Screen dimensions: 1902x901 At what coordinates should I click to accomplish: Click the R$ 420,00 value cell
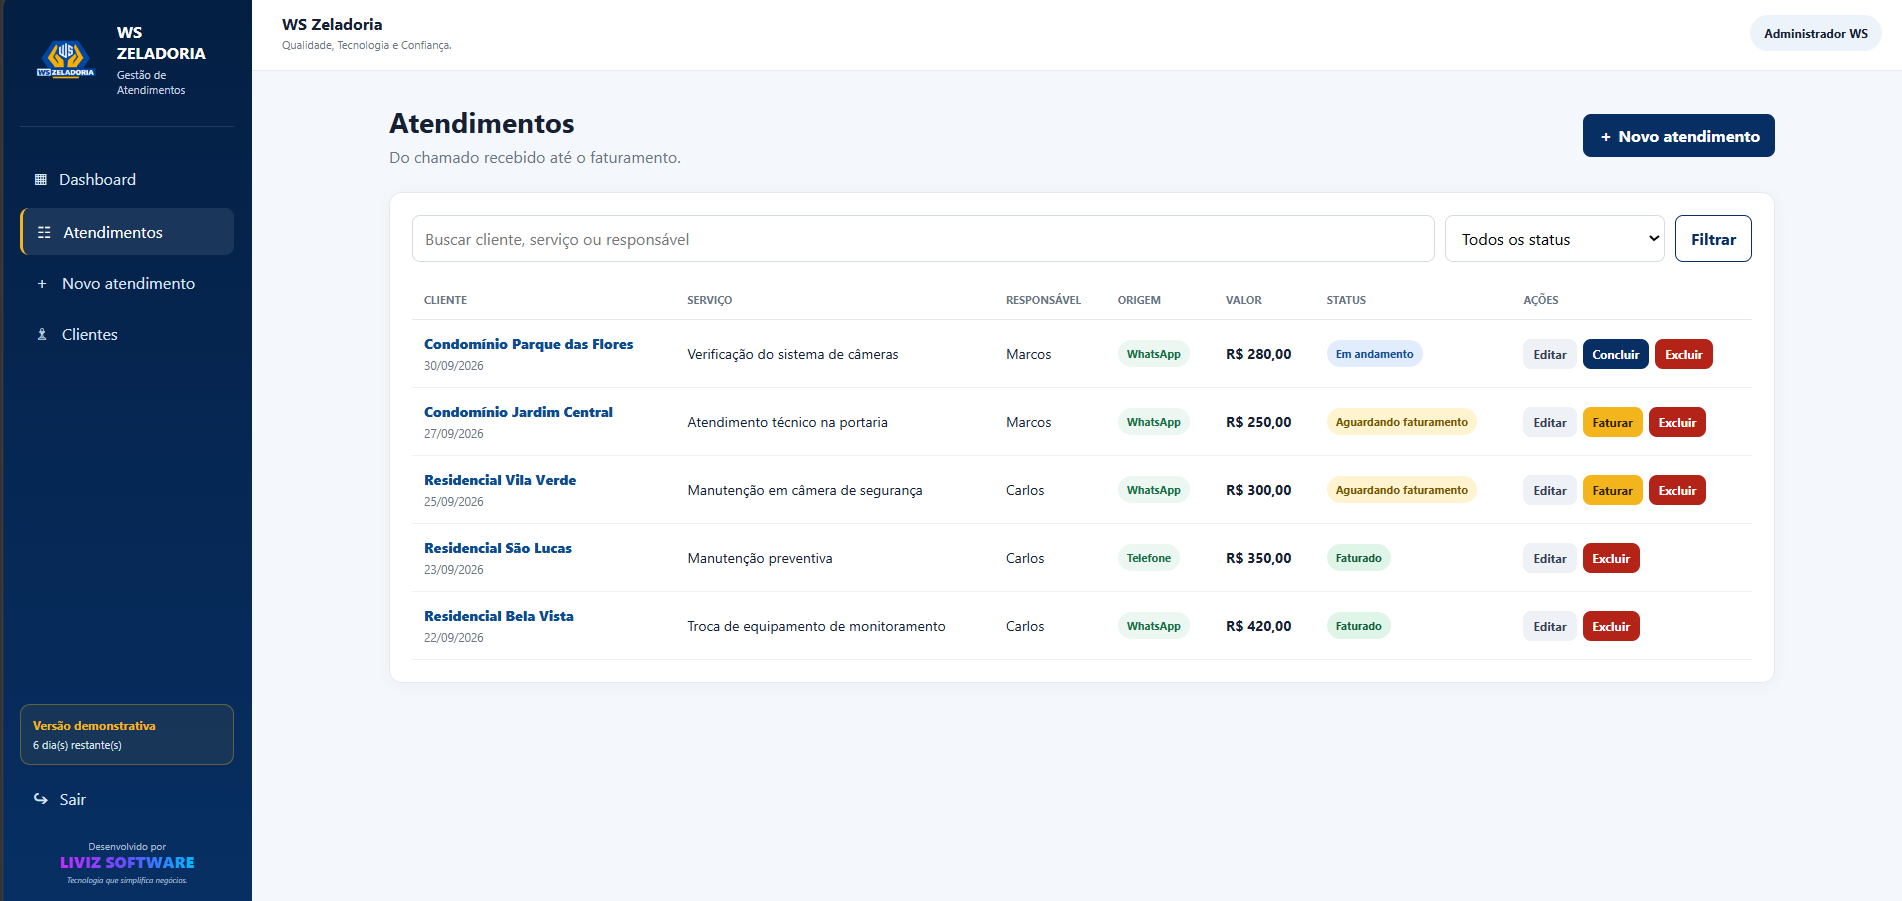click(x=1259, y=626)
